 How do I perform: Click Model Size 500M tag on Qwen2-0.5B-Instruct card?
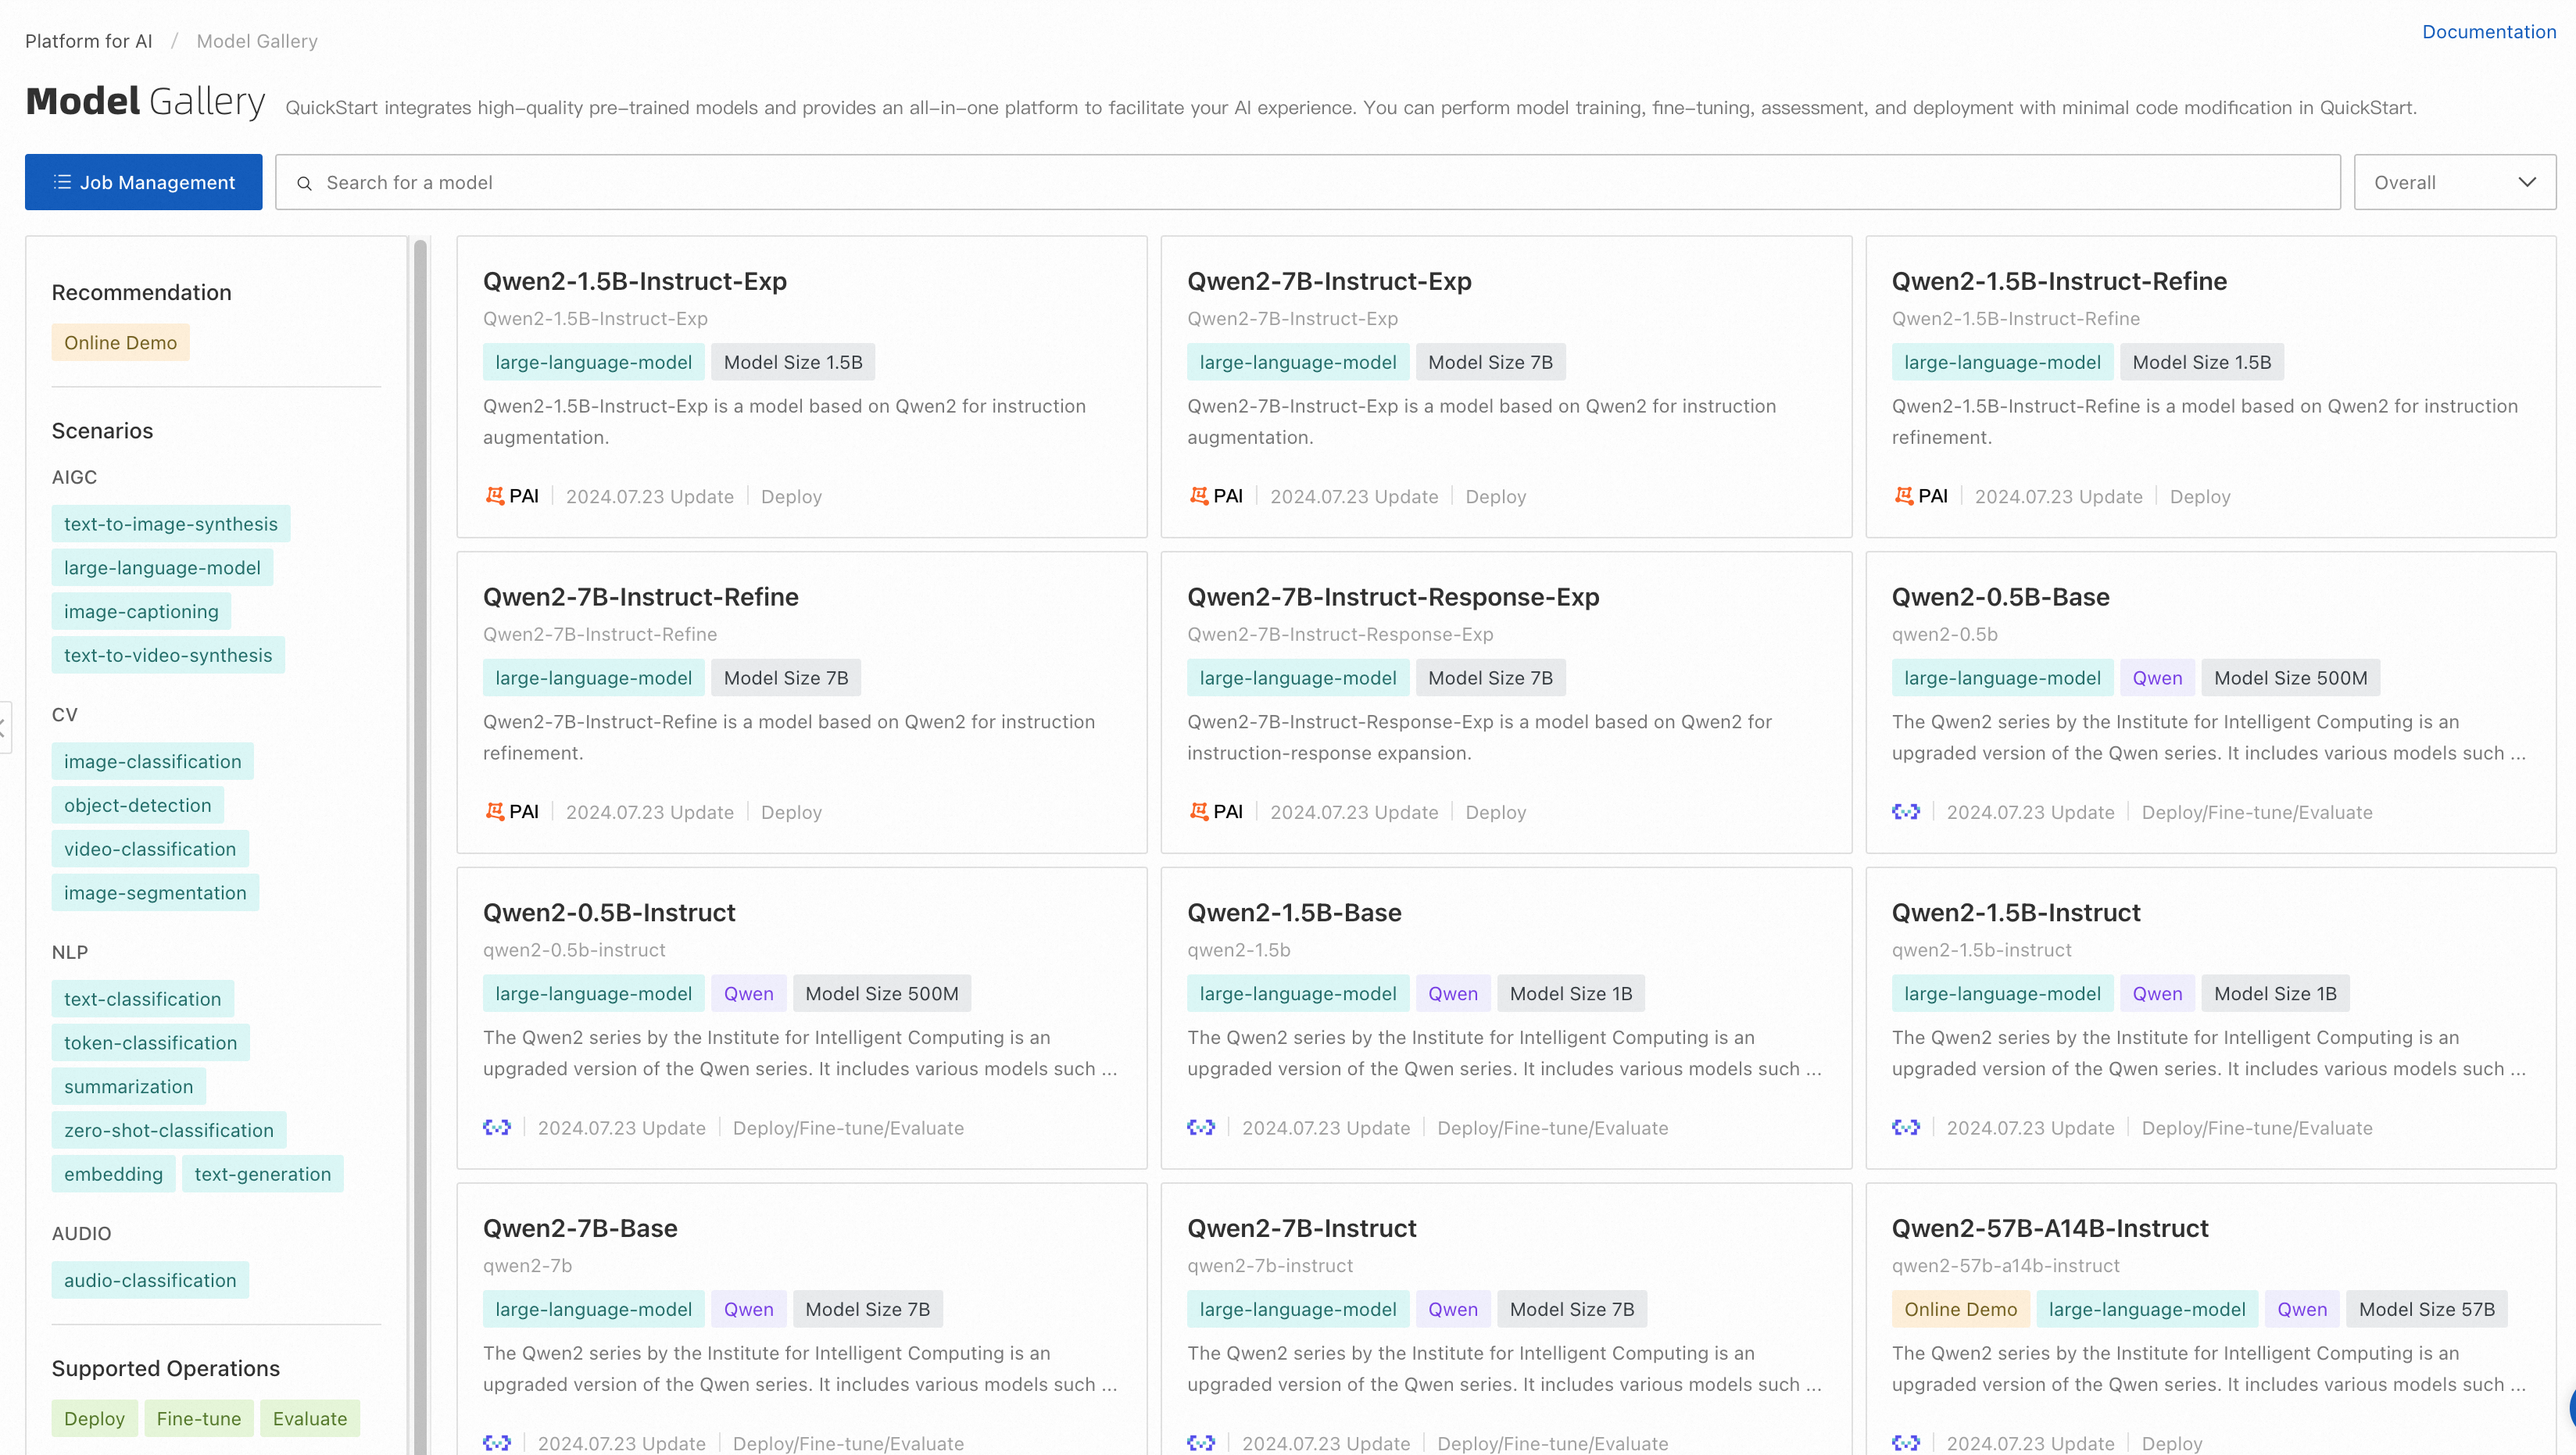tap(881, 994)
